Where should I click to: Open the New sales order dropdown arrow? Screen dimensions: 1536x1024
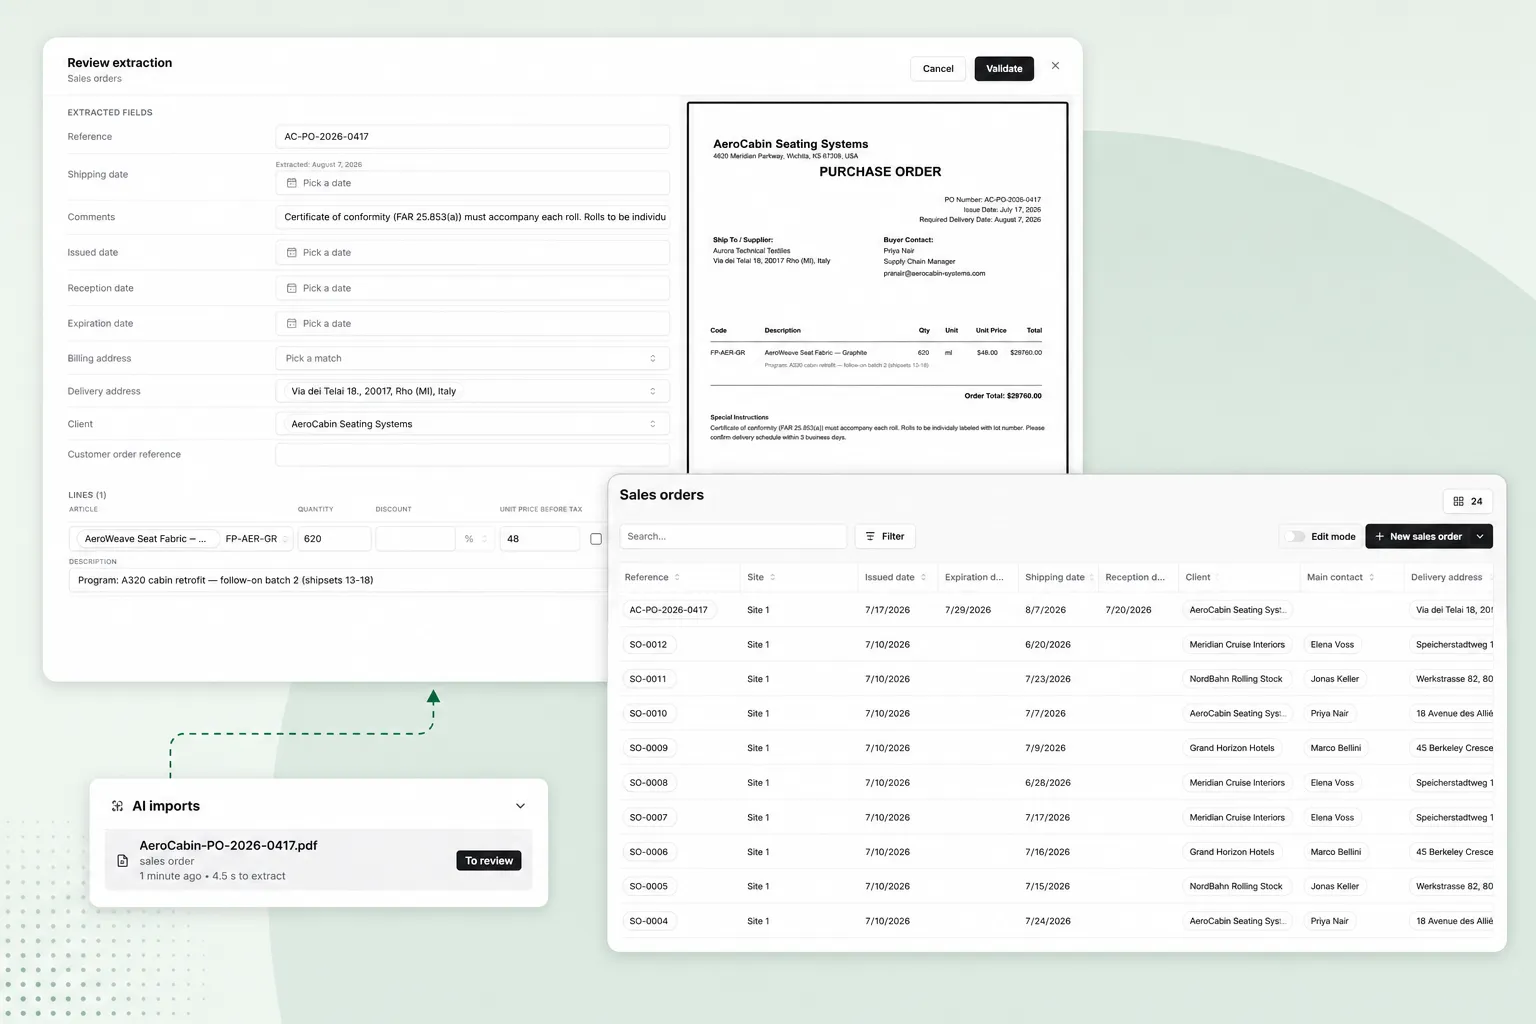(x=1480, y=537)
